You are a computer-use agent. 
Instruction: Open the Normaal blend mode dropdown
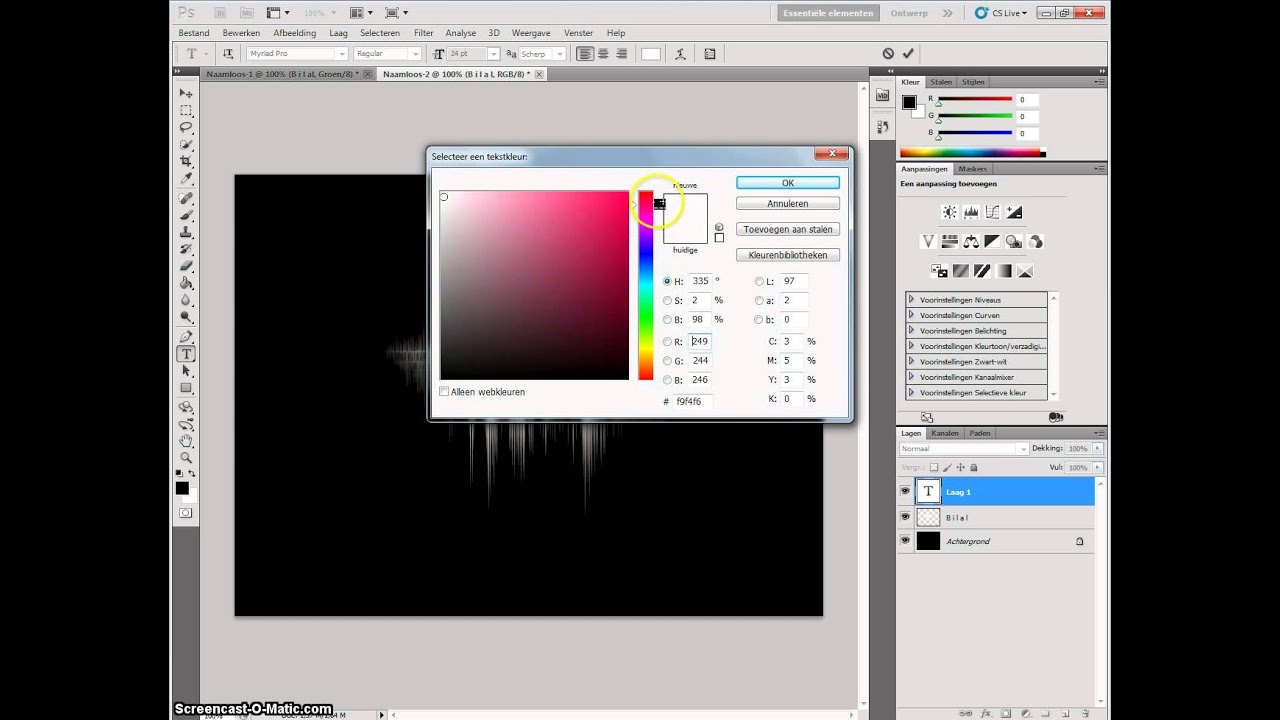pos(963,449)
